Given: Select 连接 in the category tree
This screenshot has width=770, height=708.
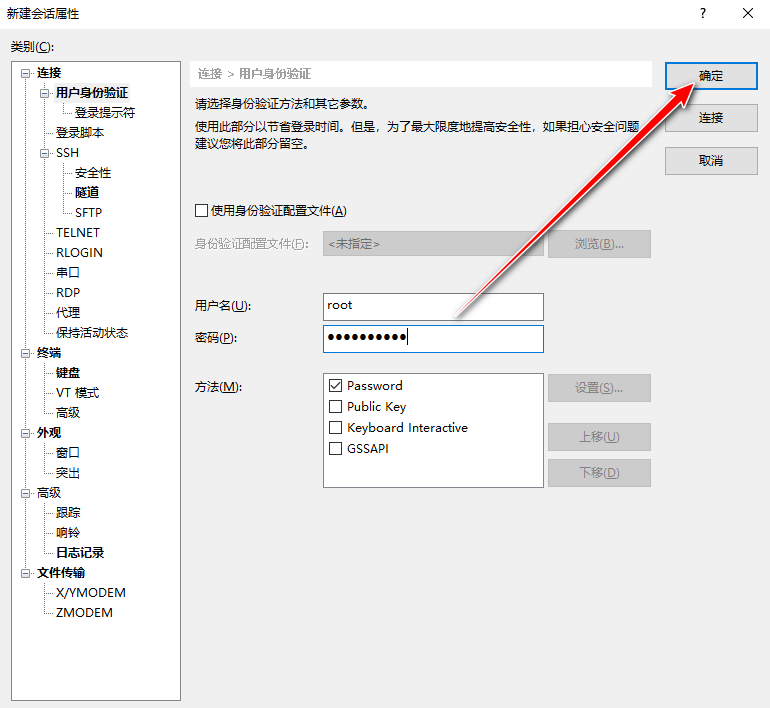Looking at the screenshot, I should 49,73.
